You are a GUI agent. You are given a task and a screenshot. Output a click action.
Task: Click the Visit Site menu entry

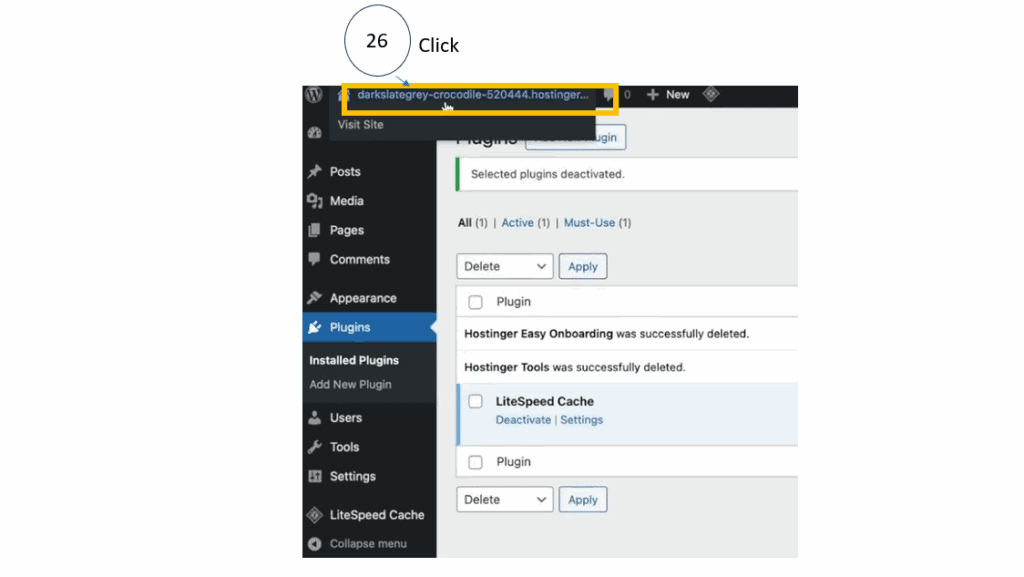(360, 125)
